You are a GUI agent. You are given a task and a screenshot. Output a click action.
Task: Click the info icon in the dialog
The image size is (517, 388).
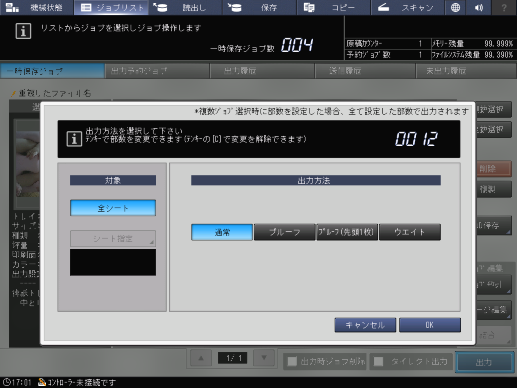coord(74,139)
